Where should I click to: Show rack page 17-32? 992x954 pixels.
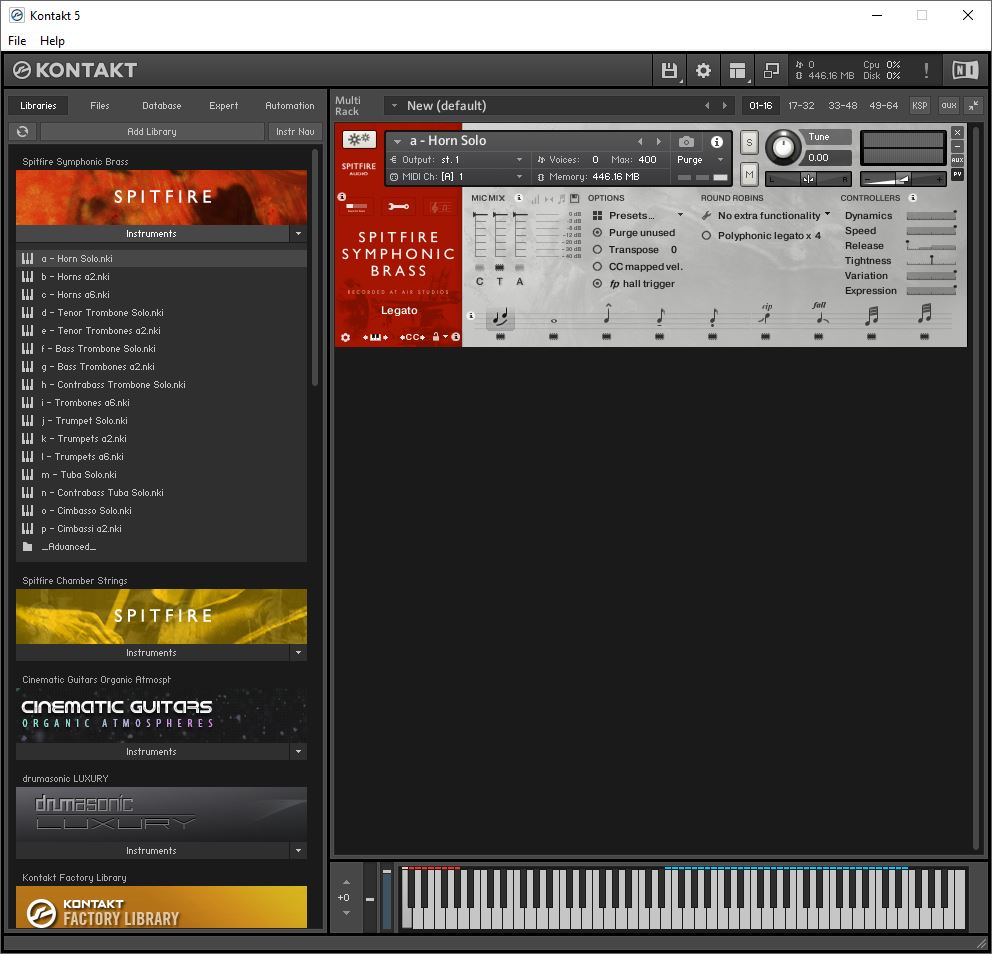[x=801, y=106]
